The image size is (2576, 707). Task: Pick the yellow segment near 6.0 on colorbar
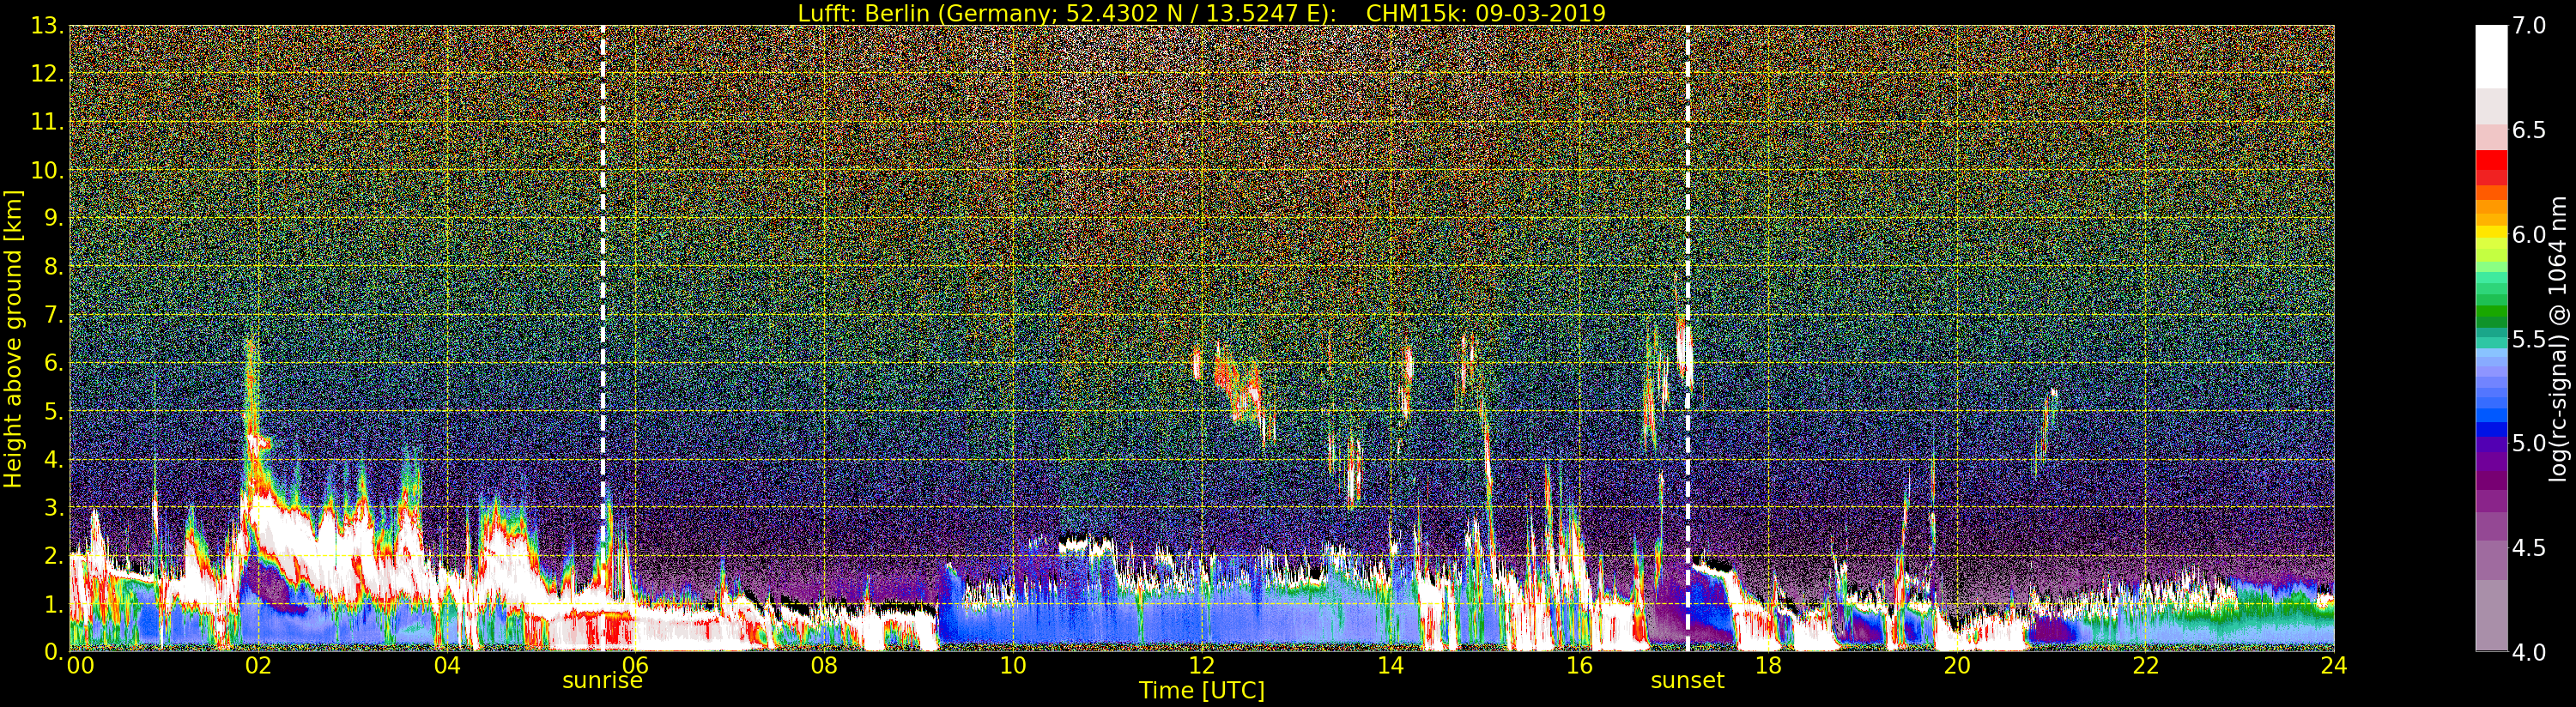2491,232
